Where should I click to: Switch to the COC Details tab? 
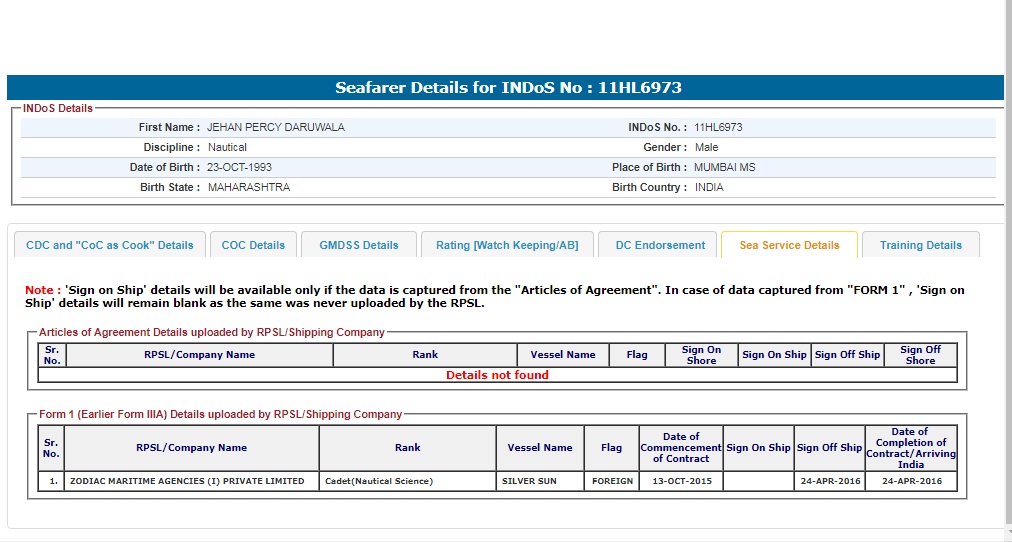coord(253,245)
